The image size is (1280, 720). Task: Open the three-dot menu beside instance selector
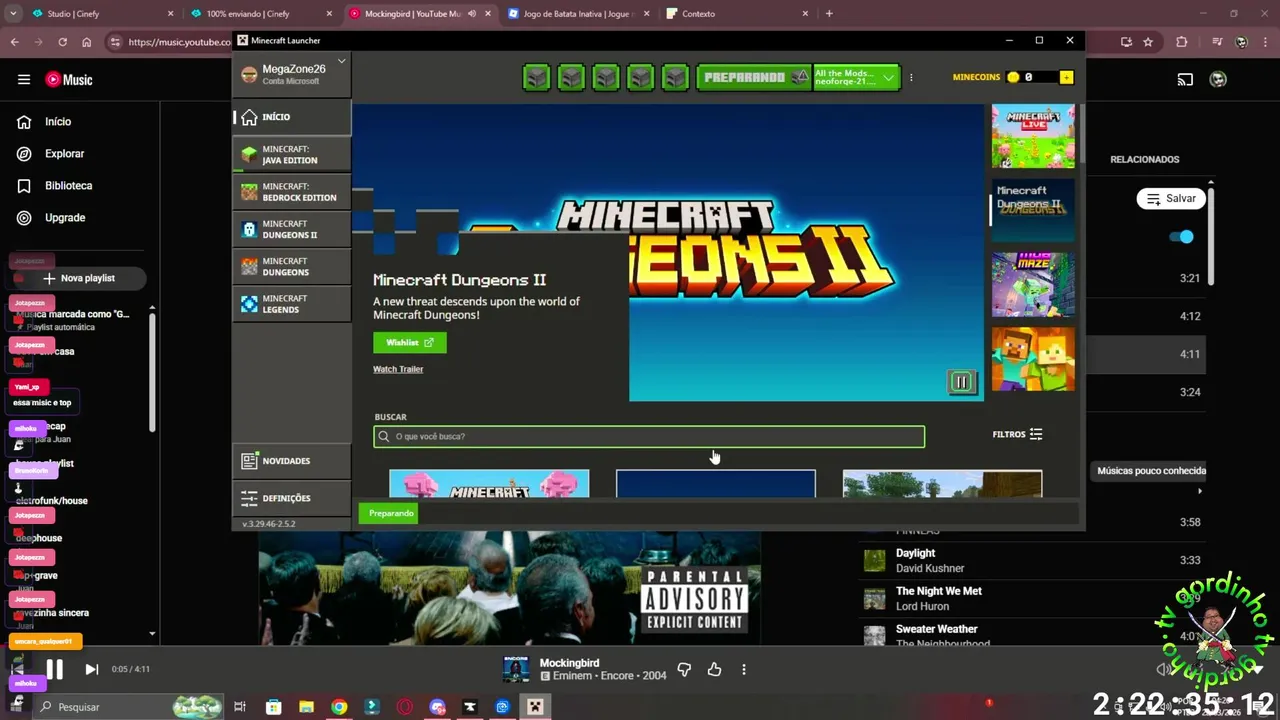910,77
